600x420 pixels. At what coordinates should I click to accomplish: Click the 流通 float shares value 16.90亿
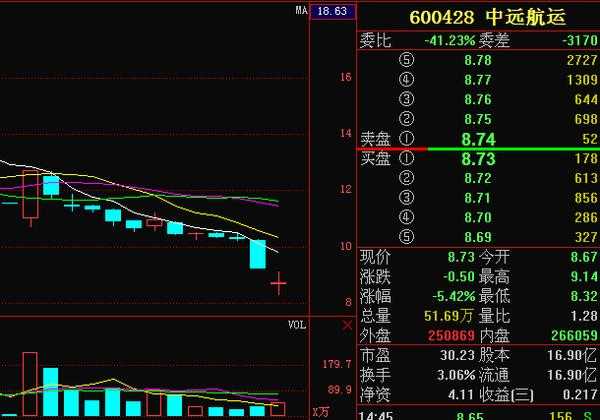572,375
